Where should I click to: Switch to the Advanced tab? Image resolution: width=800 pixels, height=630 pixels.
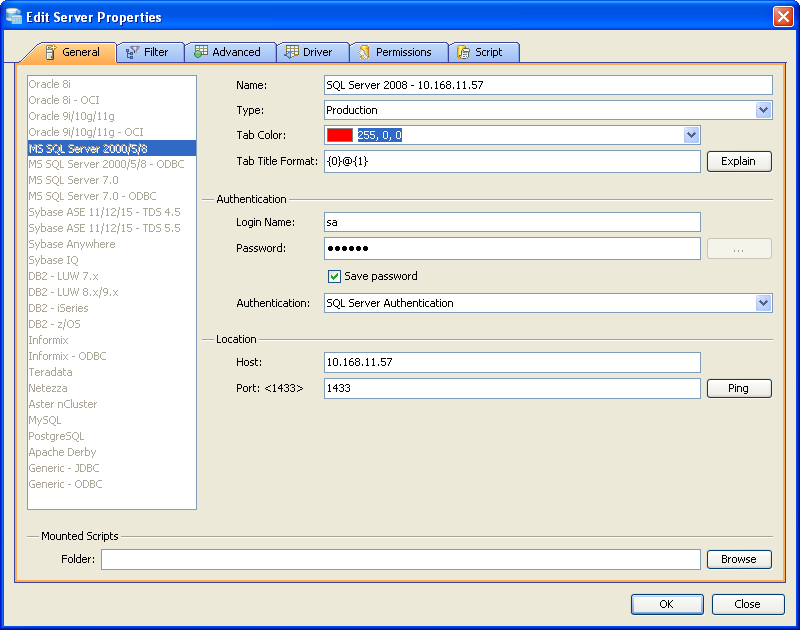pyautogui.click(x=230, y=52)
